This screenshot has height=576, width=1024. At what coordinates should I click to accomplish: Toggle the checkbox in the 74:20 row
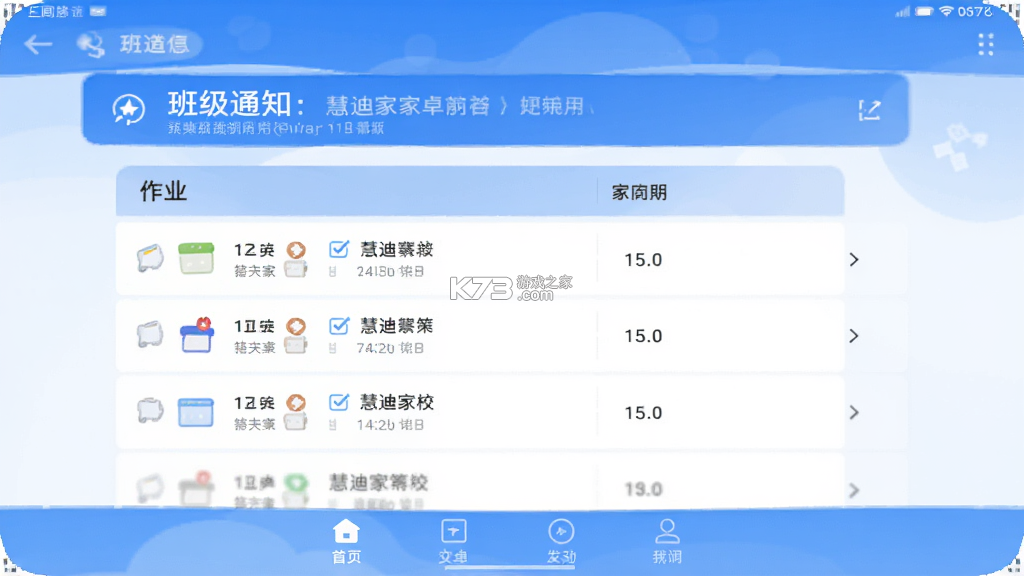point(338,325)
